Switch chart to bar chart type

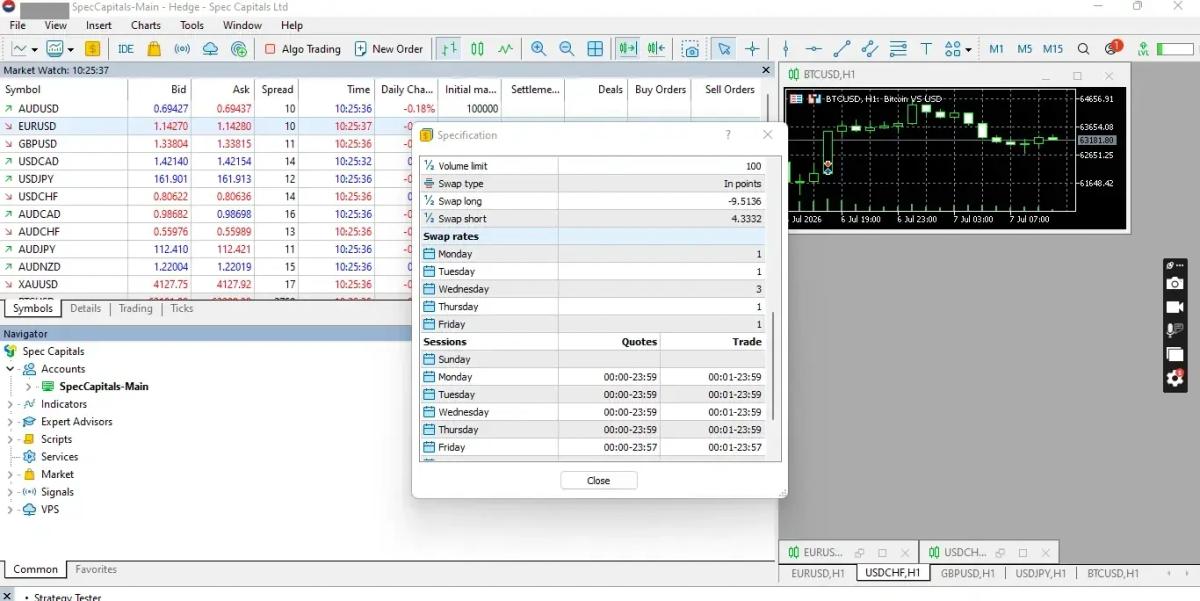[x=450, y=48]
